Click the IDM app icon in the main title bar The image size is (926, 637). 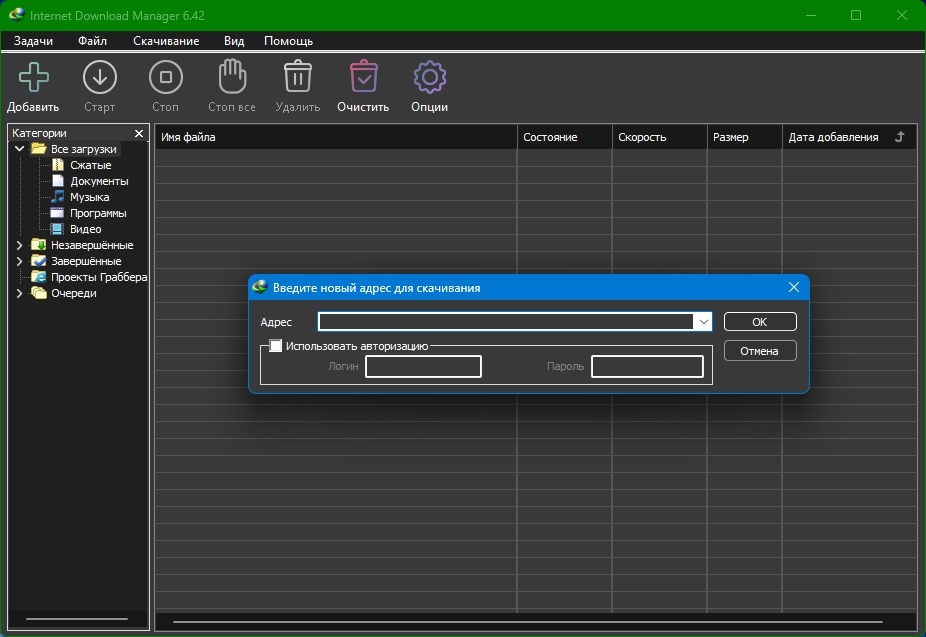pyautogui.click(x=17, y=15)
